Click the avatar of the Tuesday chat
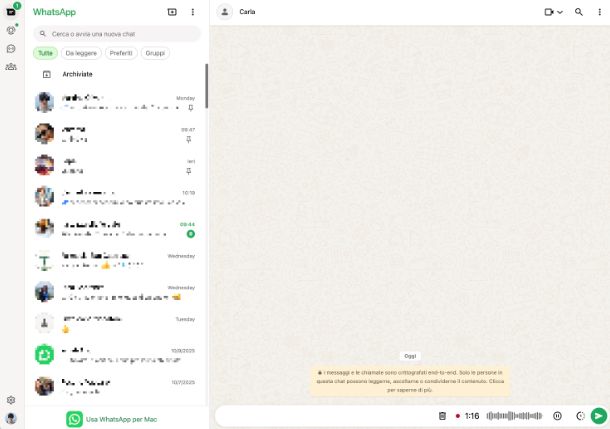 point(44,323)
